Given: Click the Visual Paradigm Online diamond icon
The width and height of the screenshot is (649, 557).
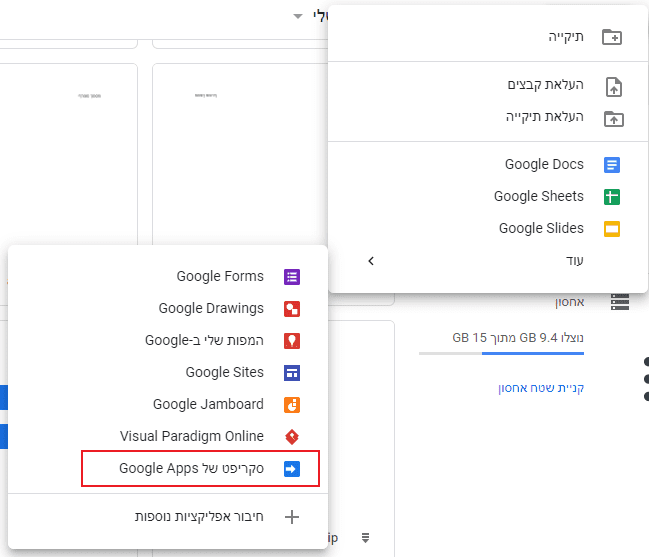Looking at the screenshot, I should click(x=292, y=437).
